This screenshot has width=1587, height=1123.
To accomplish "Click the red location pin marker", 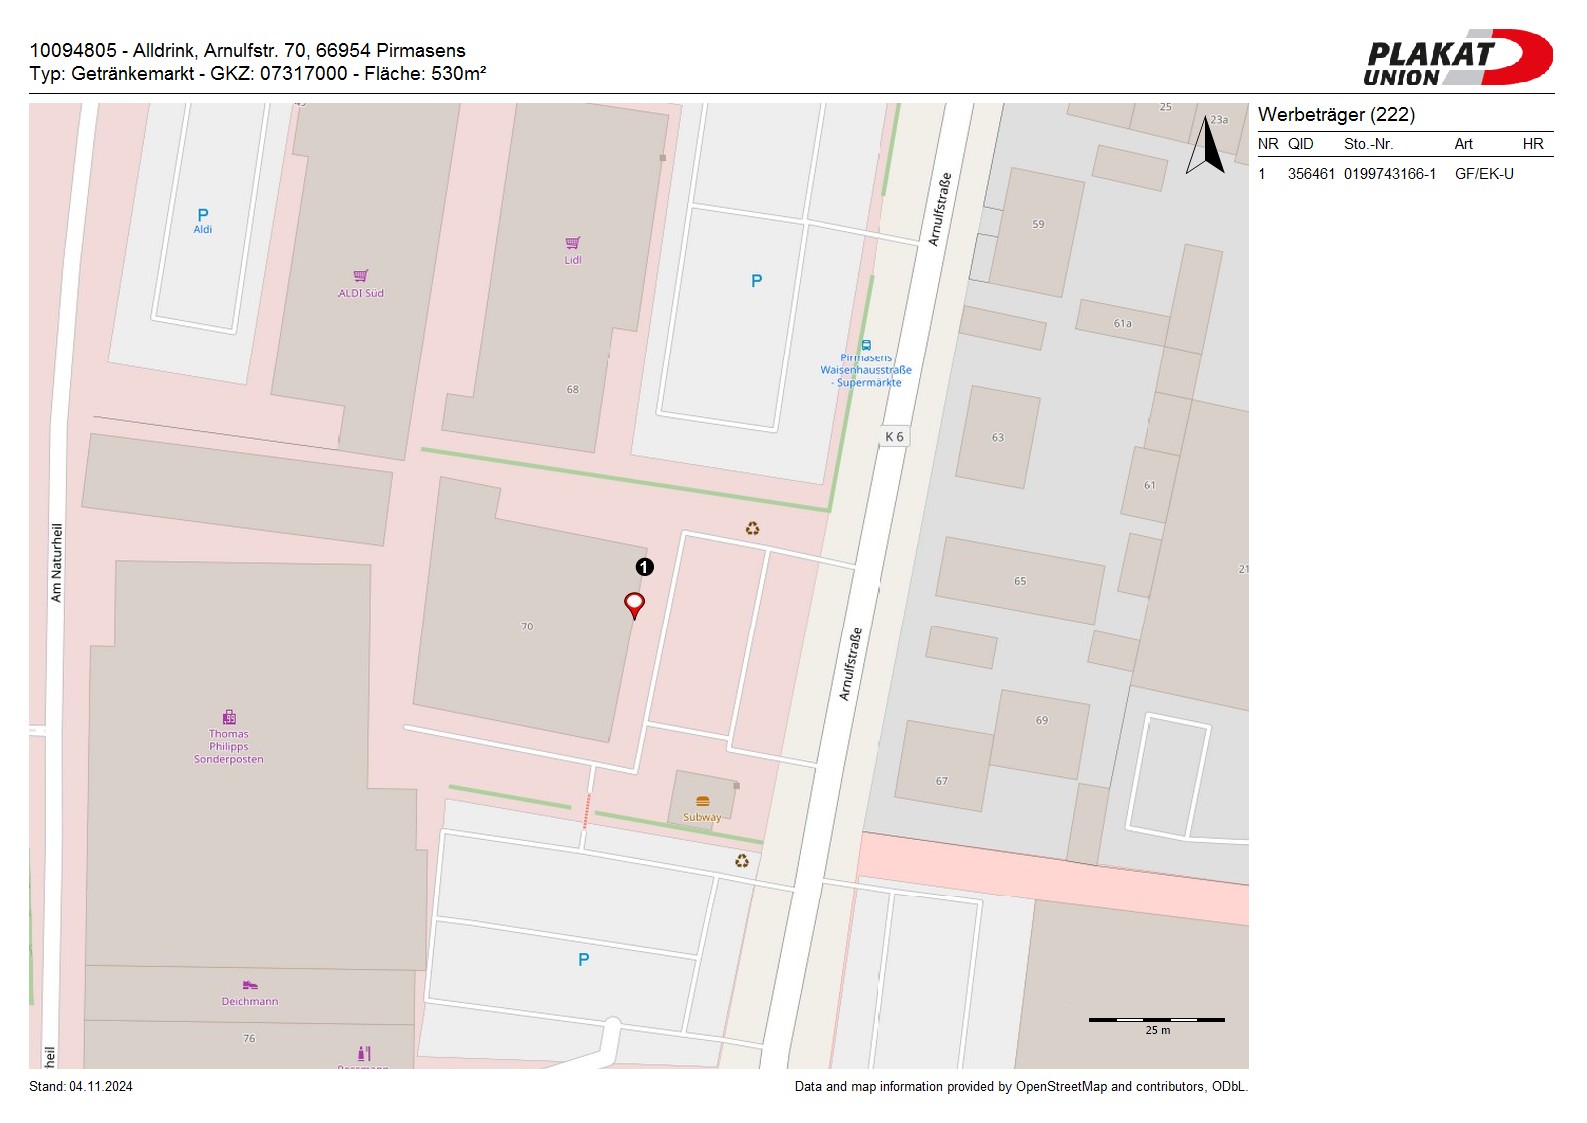I will (634, 604).
